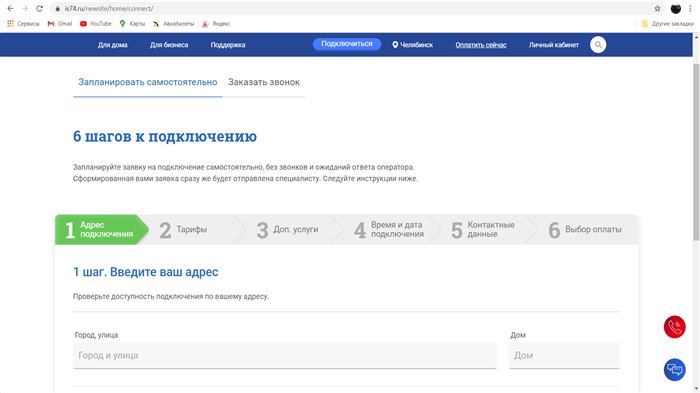Click the Подключиться button

pyautogui.click(x=346, y=44)
